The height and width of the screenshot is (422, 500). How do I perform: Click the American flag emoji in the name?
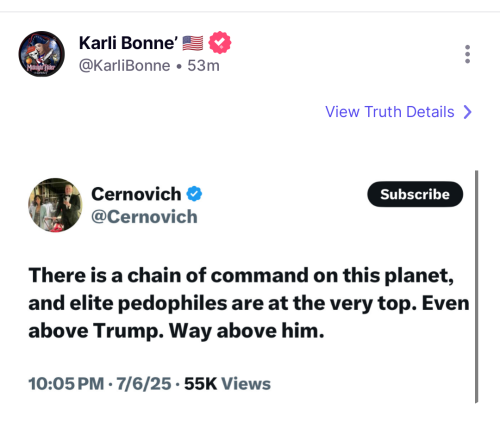pyautogui.click(x=193, y=43)
